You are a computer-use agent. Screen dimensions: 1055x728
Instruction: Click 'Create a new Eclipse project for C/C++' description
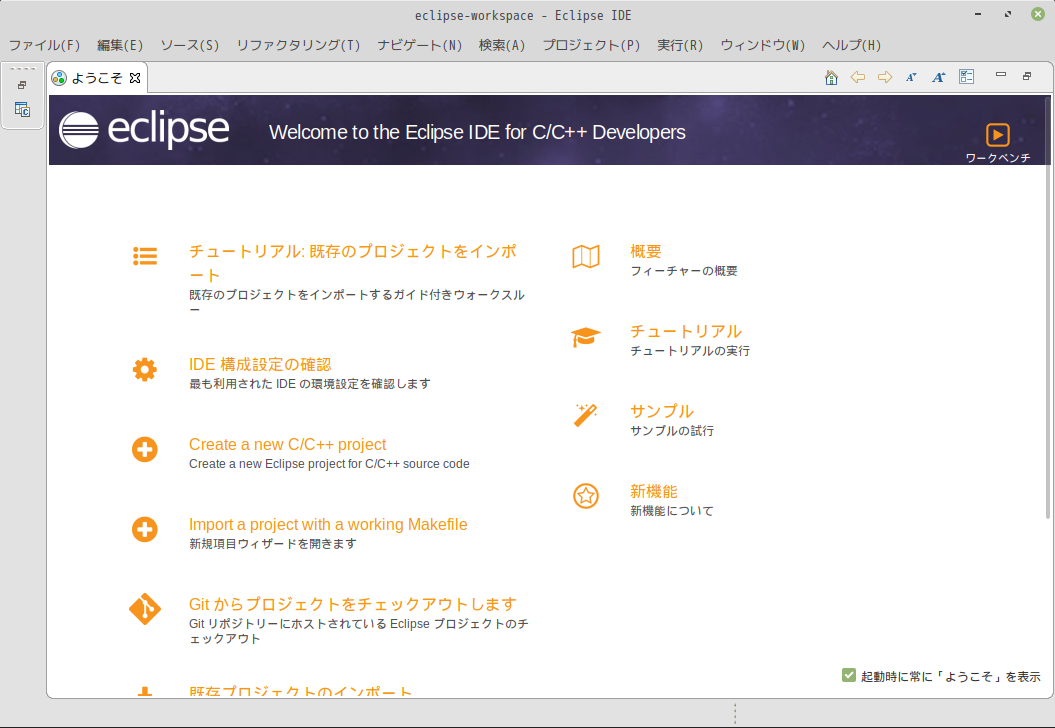click(x=329, y=464)
